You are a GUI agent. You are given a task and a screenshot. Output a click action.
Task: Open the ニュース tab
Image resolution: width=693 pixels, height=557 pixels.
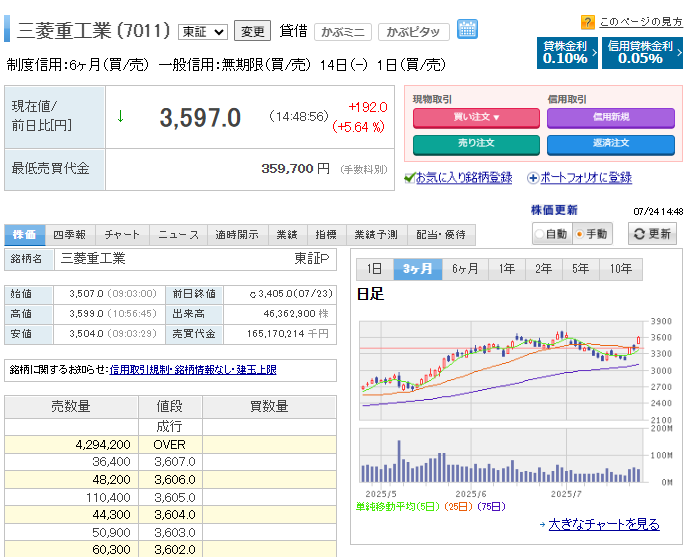point(179,235)
